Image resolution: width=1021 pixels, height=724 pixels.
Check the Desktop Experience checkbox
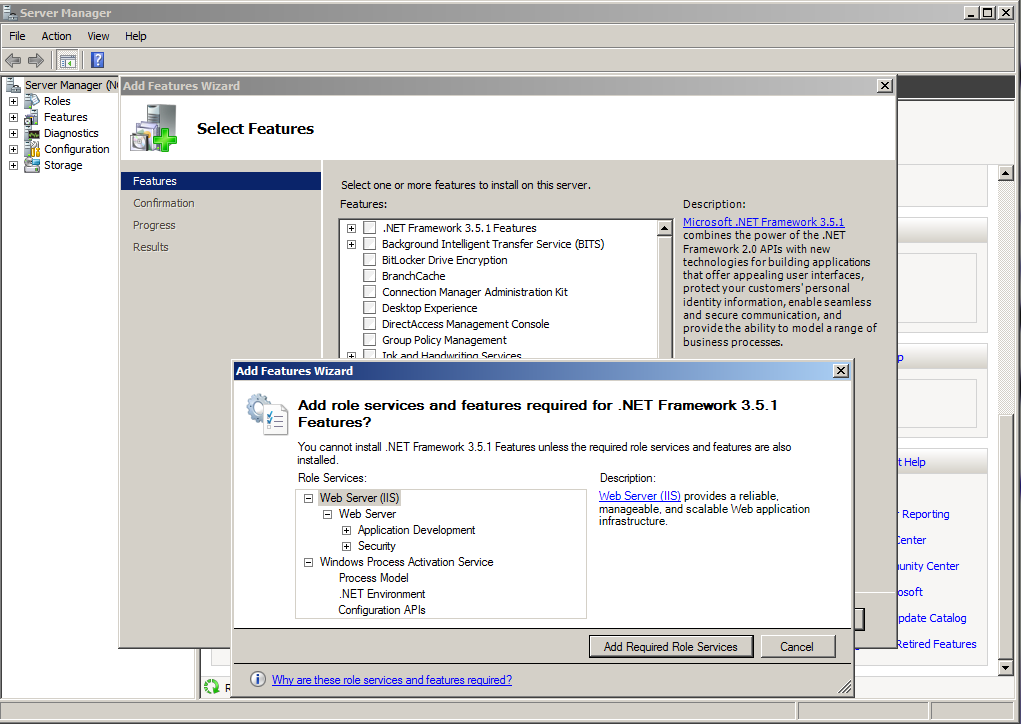click(370, 308)
